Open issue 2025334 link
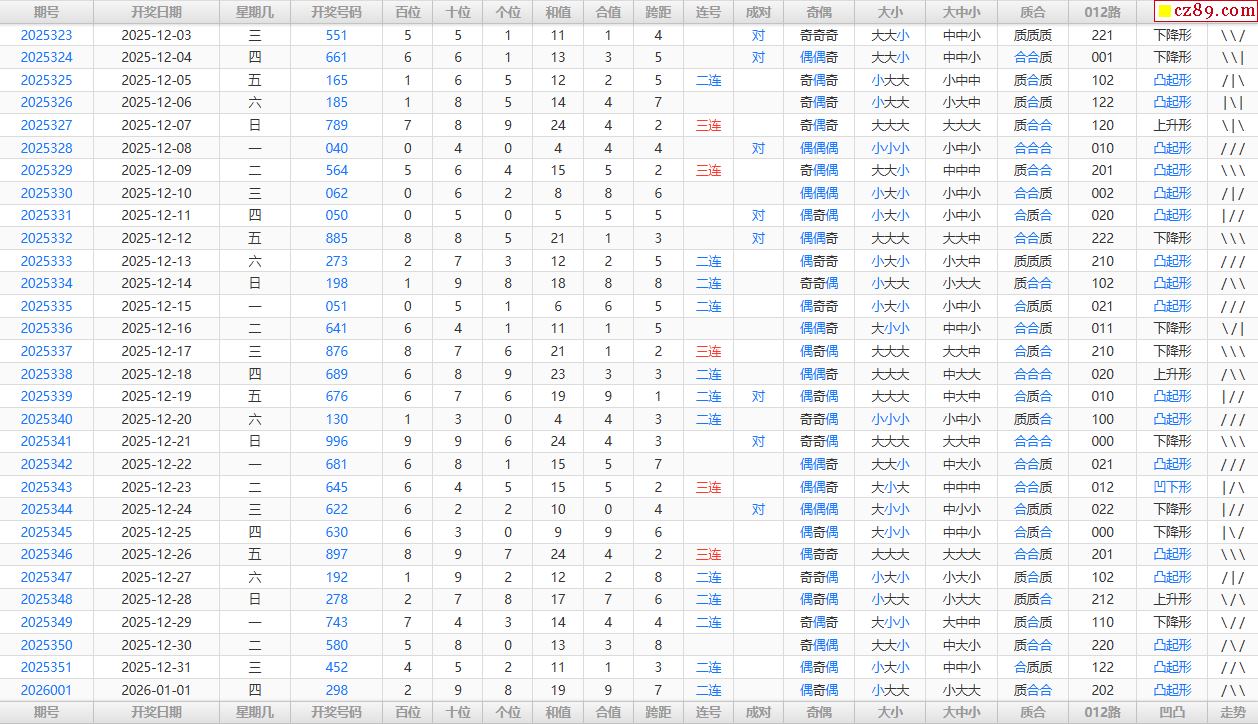The width and height of the screenshot is (1258, 724). coord(46,283)
